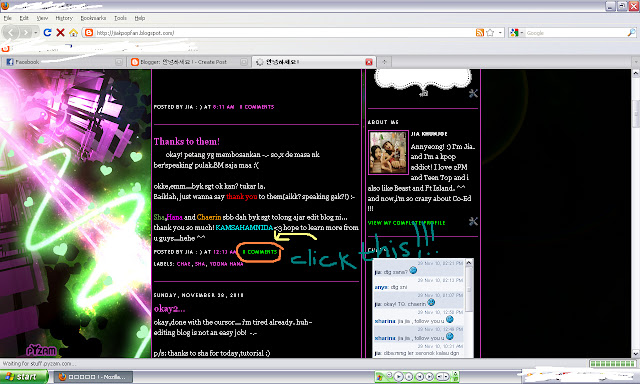Close the Blogger Create Post tab
The image size is (640, 384).
click(x=244, y=62)
